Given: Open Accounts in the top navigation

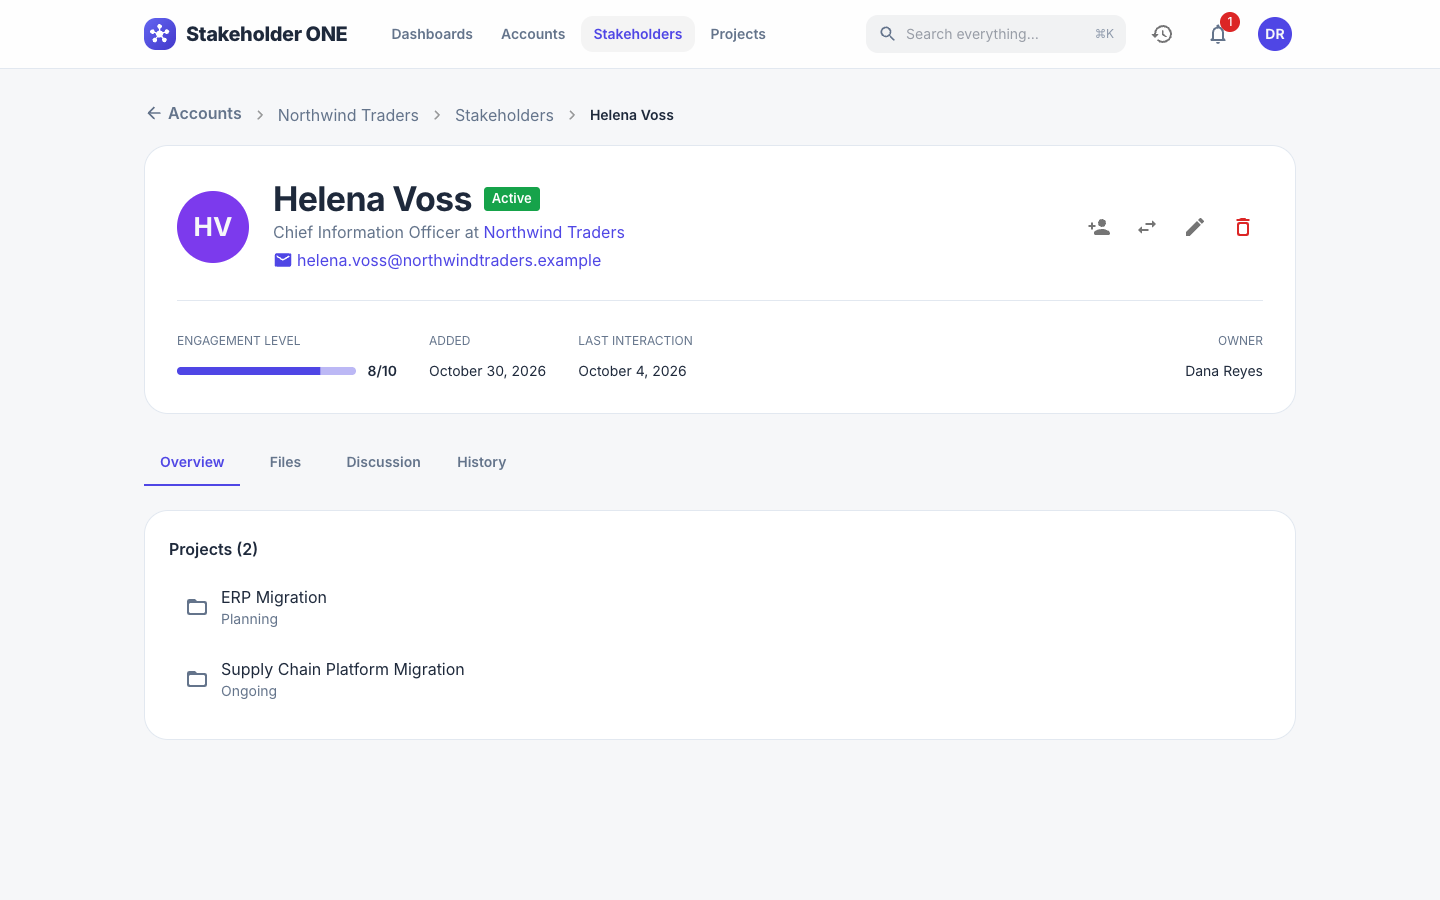Looking at the screenshot, I should click(x=533, y=34).
